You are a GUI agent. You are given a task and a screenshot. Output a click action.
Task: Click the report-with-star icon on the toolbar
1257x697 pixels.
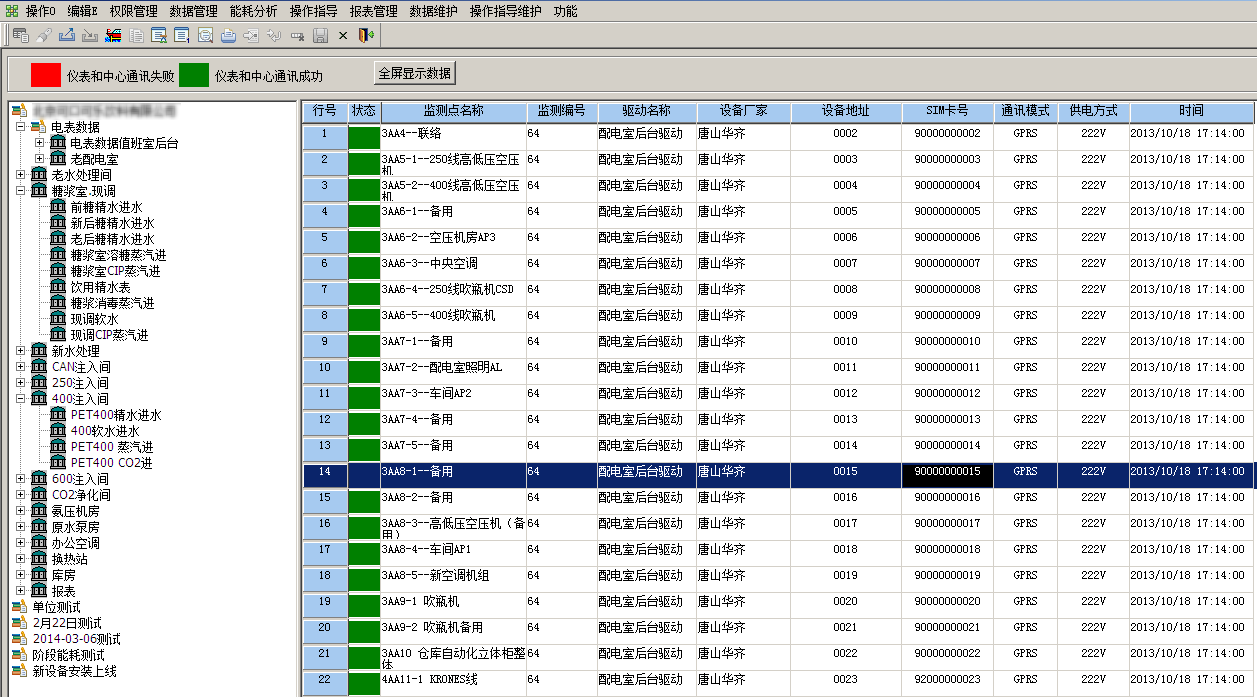(x=158, y=36)
